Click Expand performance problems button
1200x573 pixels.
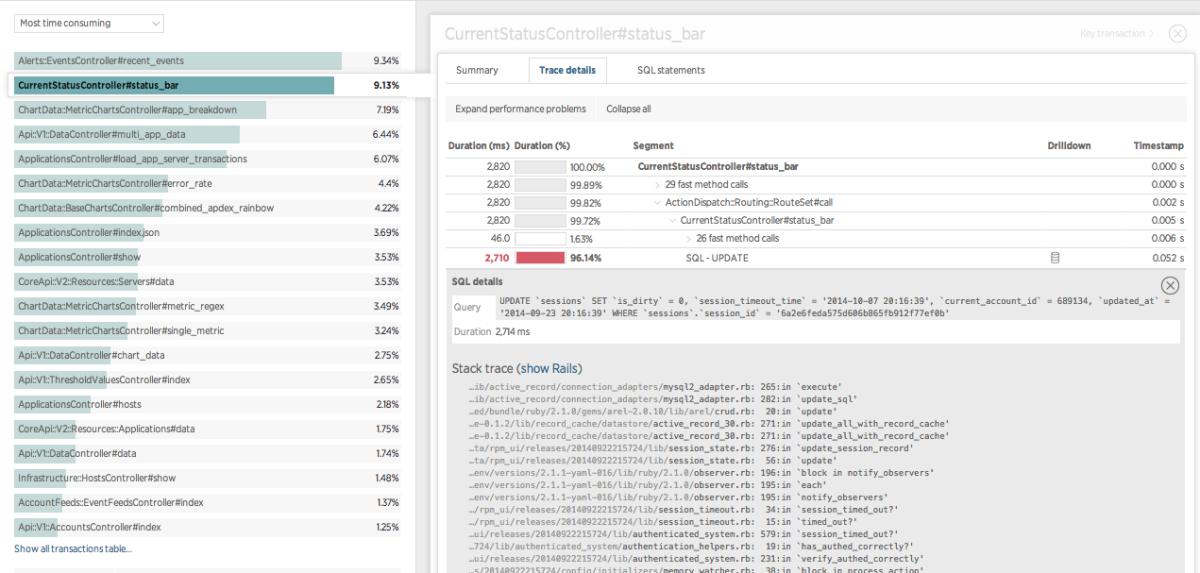click(x=520, y=109)
